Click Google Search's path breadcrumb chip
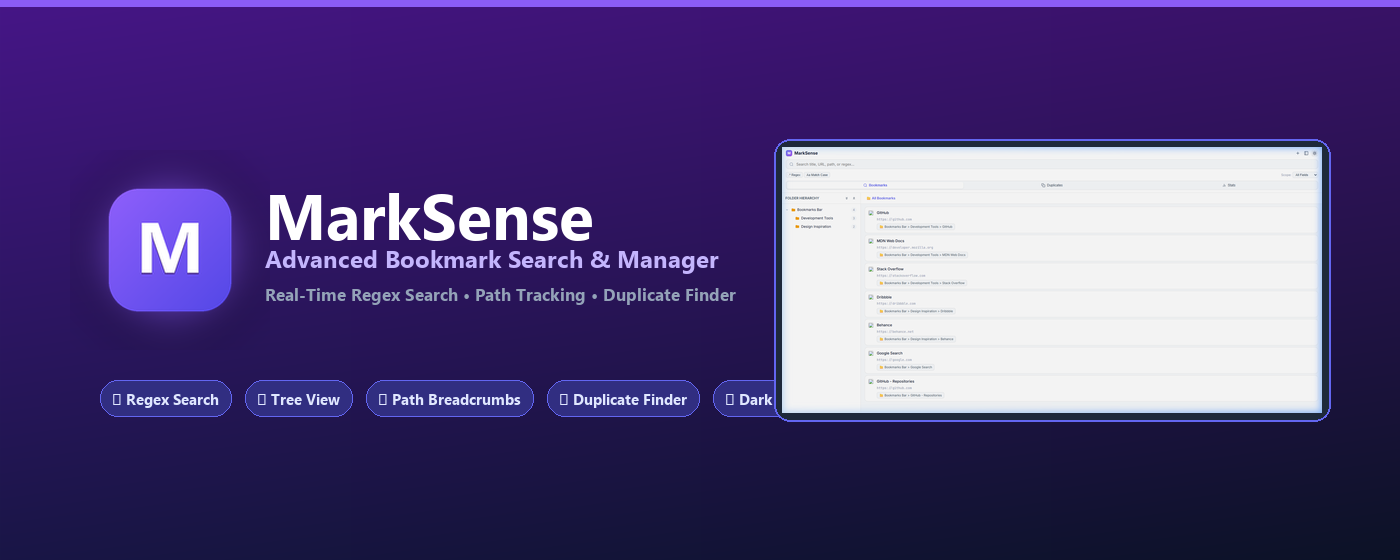1400x560 pixels. click(906, 367)
